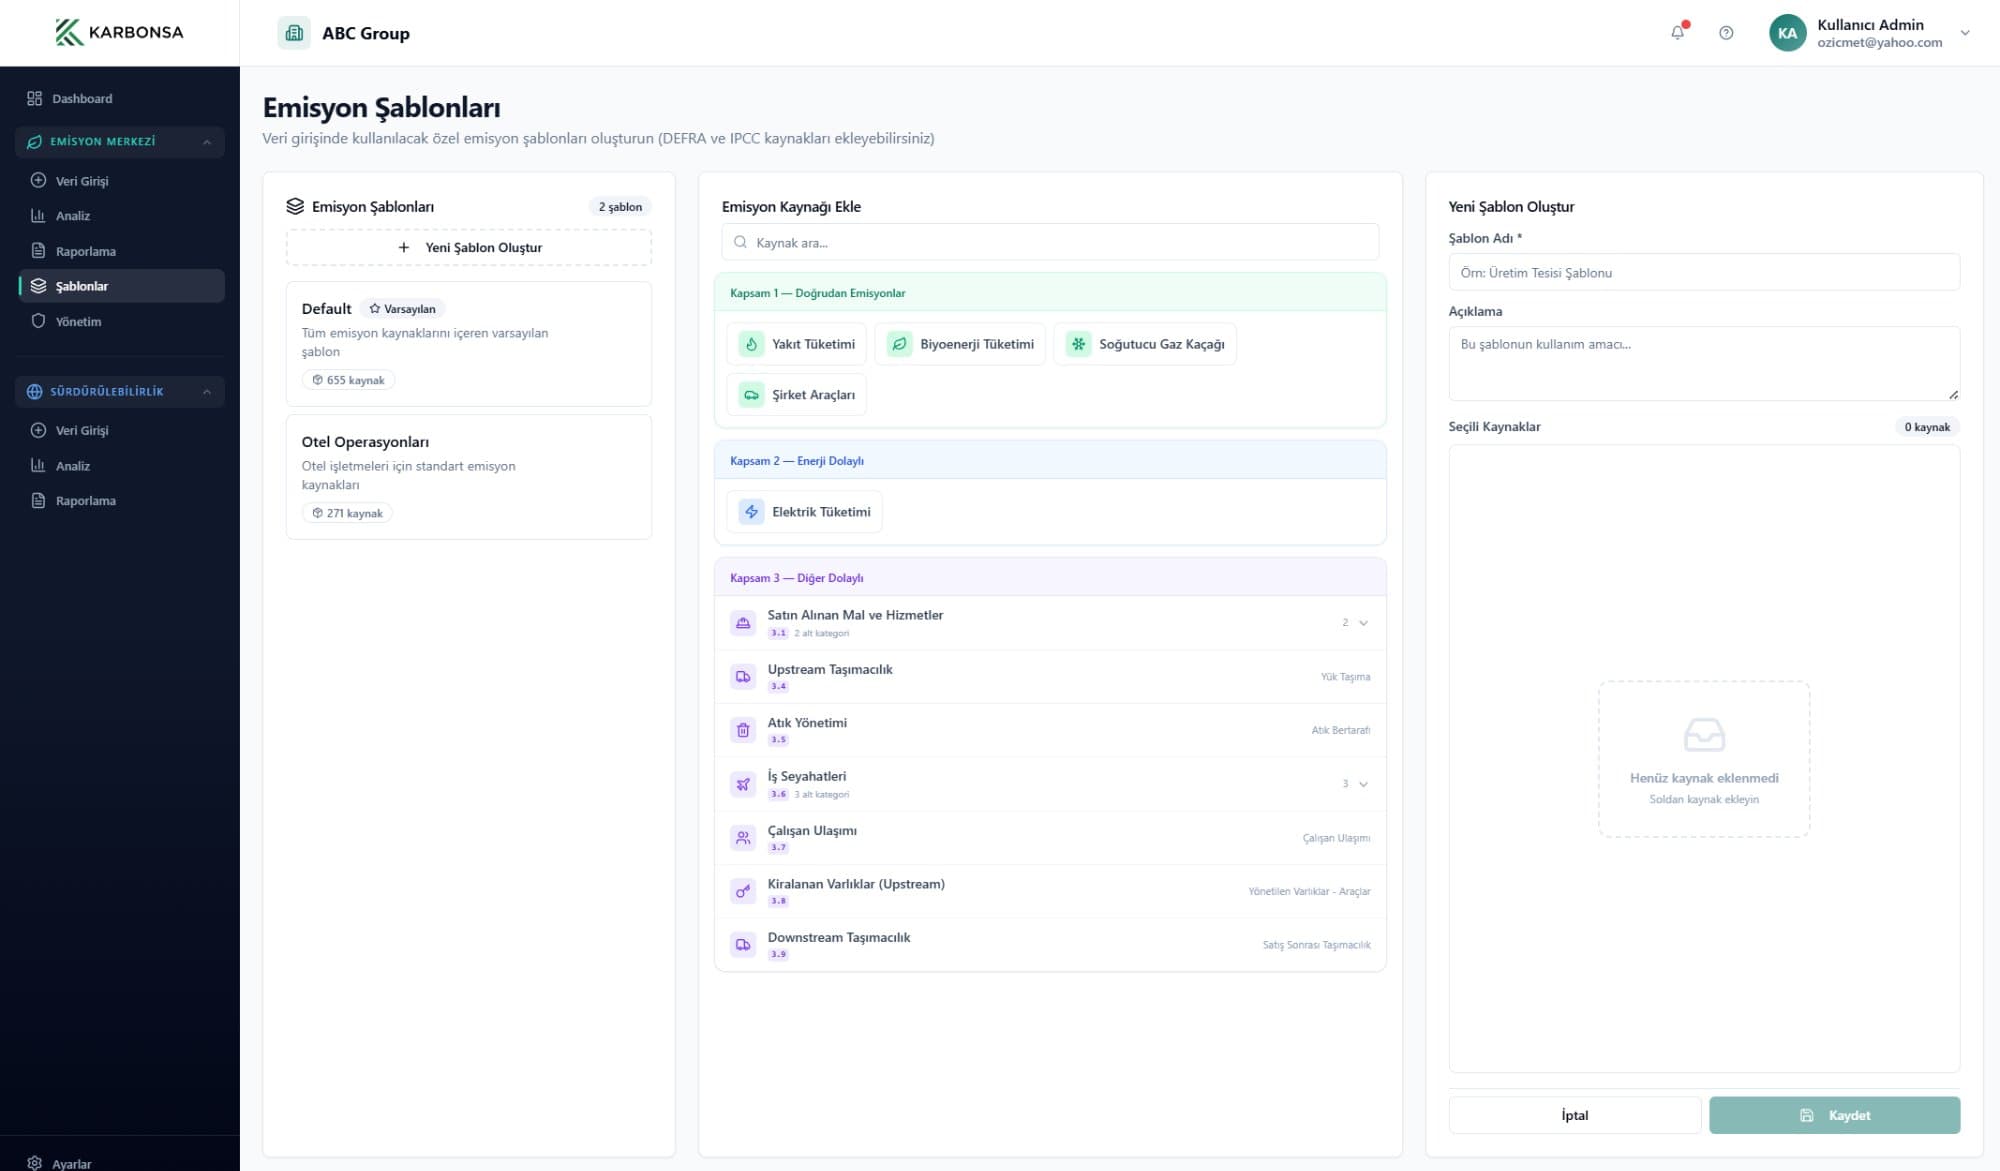Click Yeni Şablon Oluştur button
The image size is (2000, 1171).
(x=469, y=248)
